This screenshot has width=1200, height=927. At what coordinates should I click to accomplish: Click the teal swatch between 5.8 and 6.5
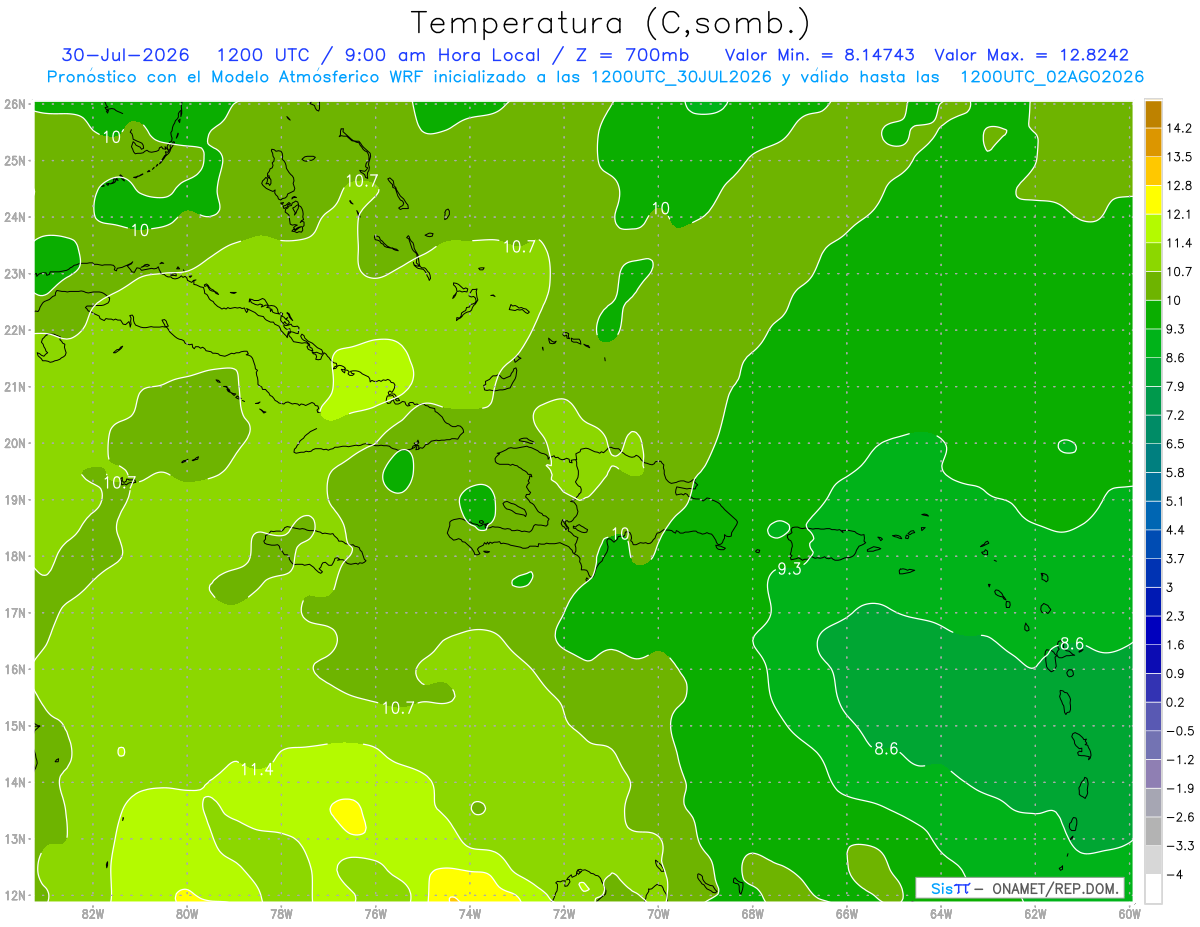click(1153, 458)
